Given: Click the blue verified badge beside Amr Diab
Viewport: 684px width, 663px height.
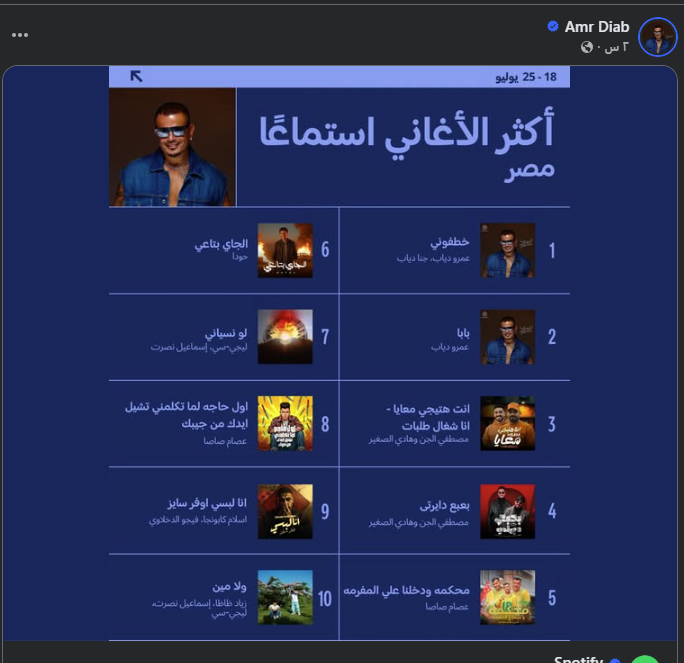Looking at the screenshot, I should [553, 27].
